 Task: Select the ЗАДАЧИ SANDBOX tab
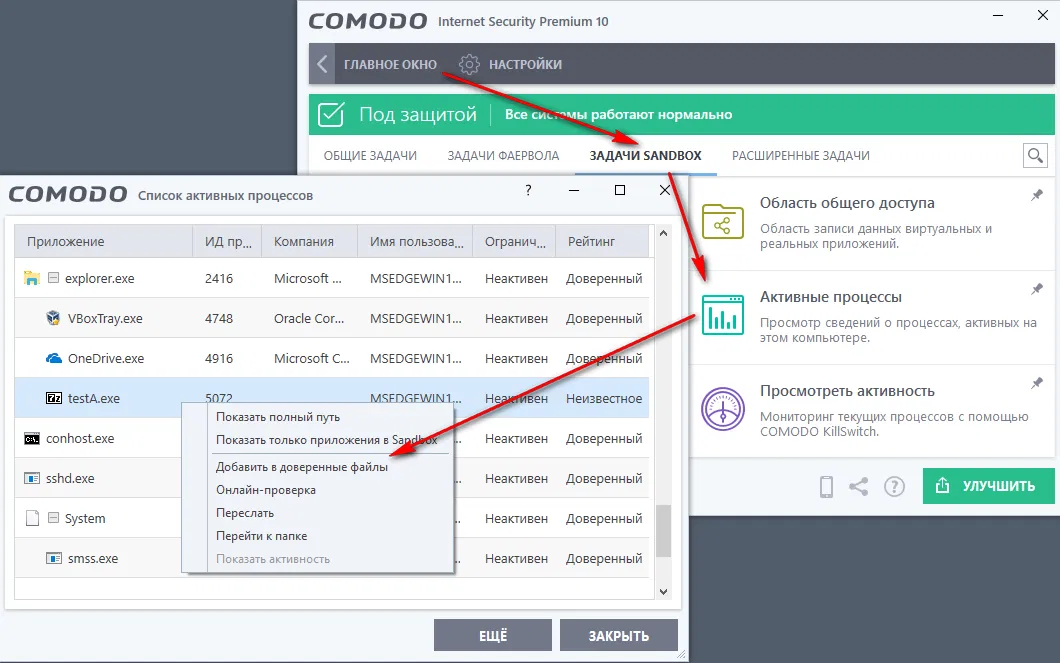(645, 155)
